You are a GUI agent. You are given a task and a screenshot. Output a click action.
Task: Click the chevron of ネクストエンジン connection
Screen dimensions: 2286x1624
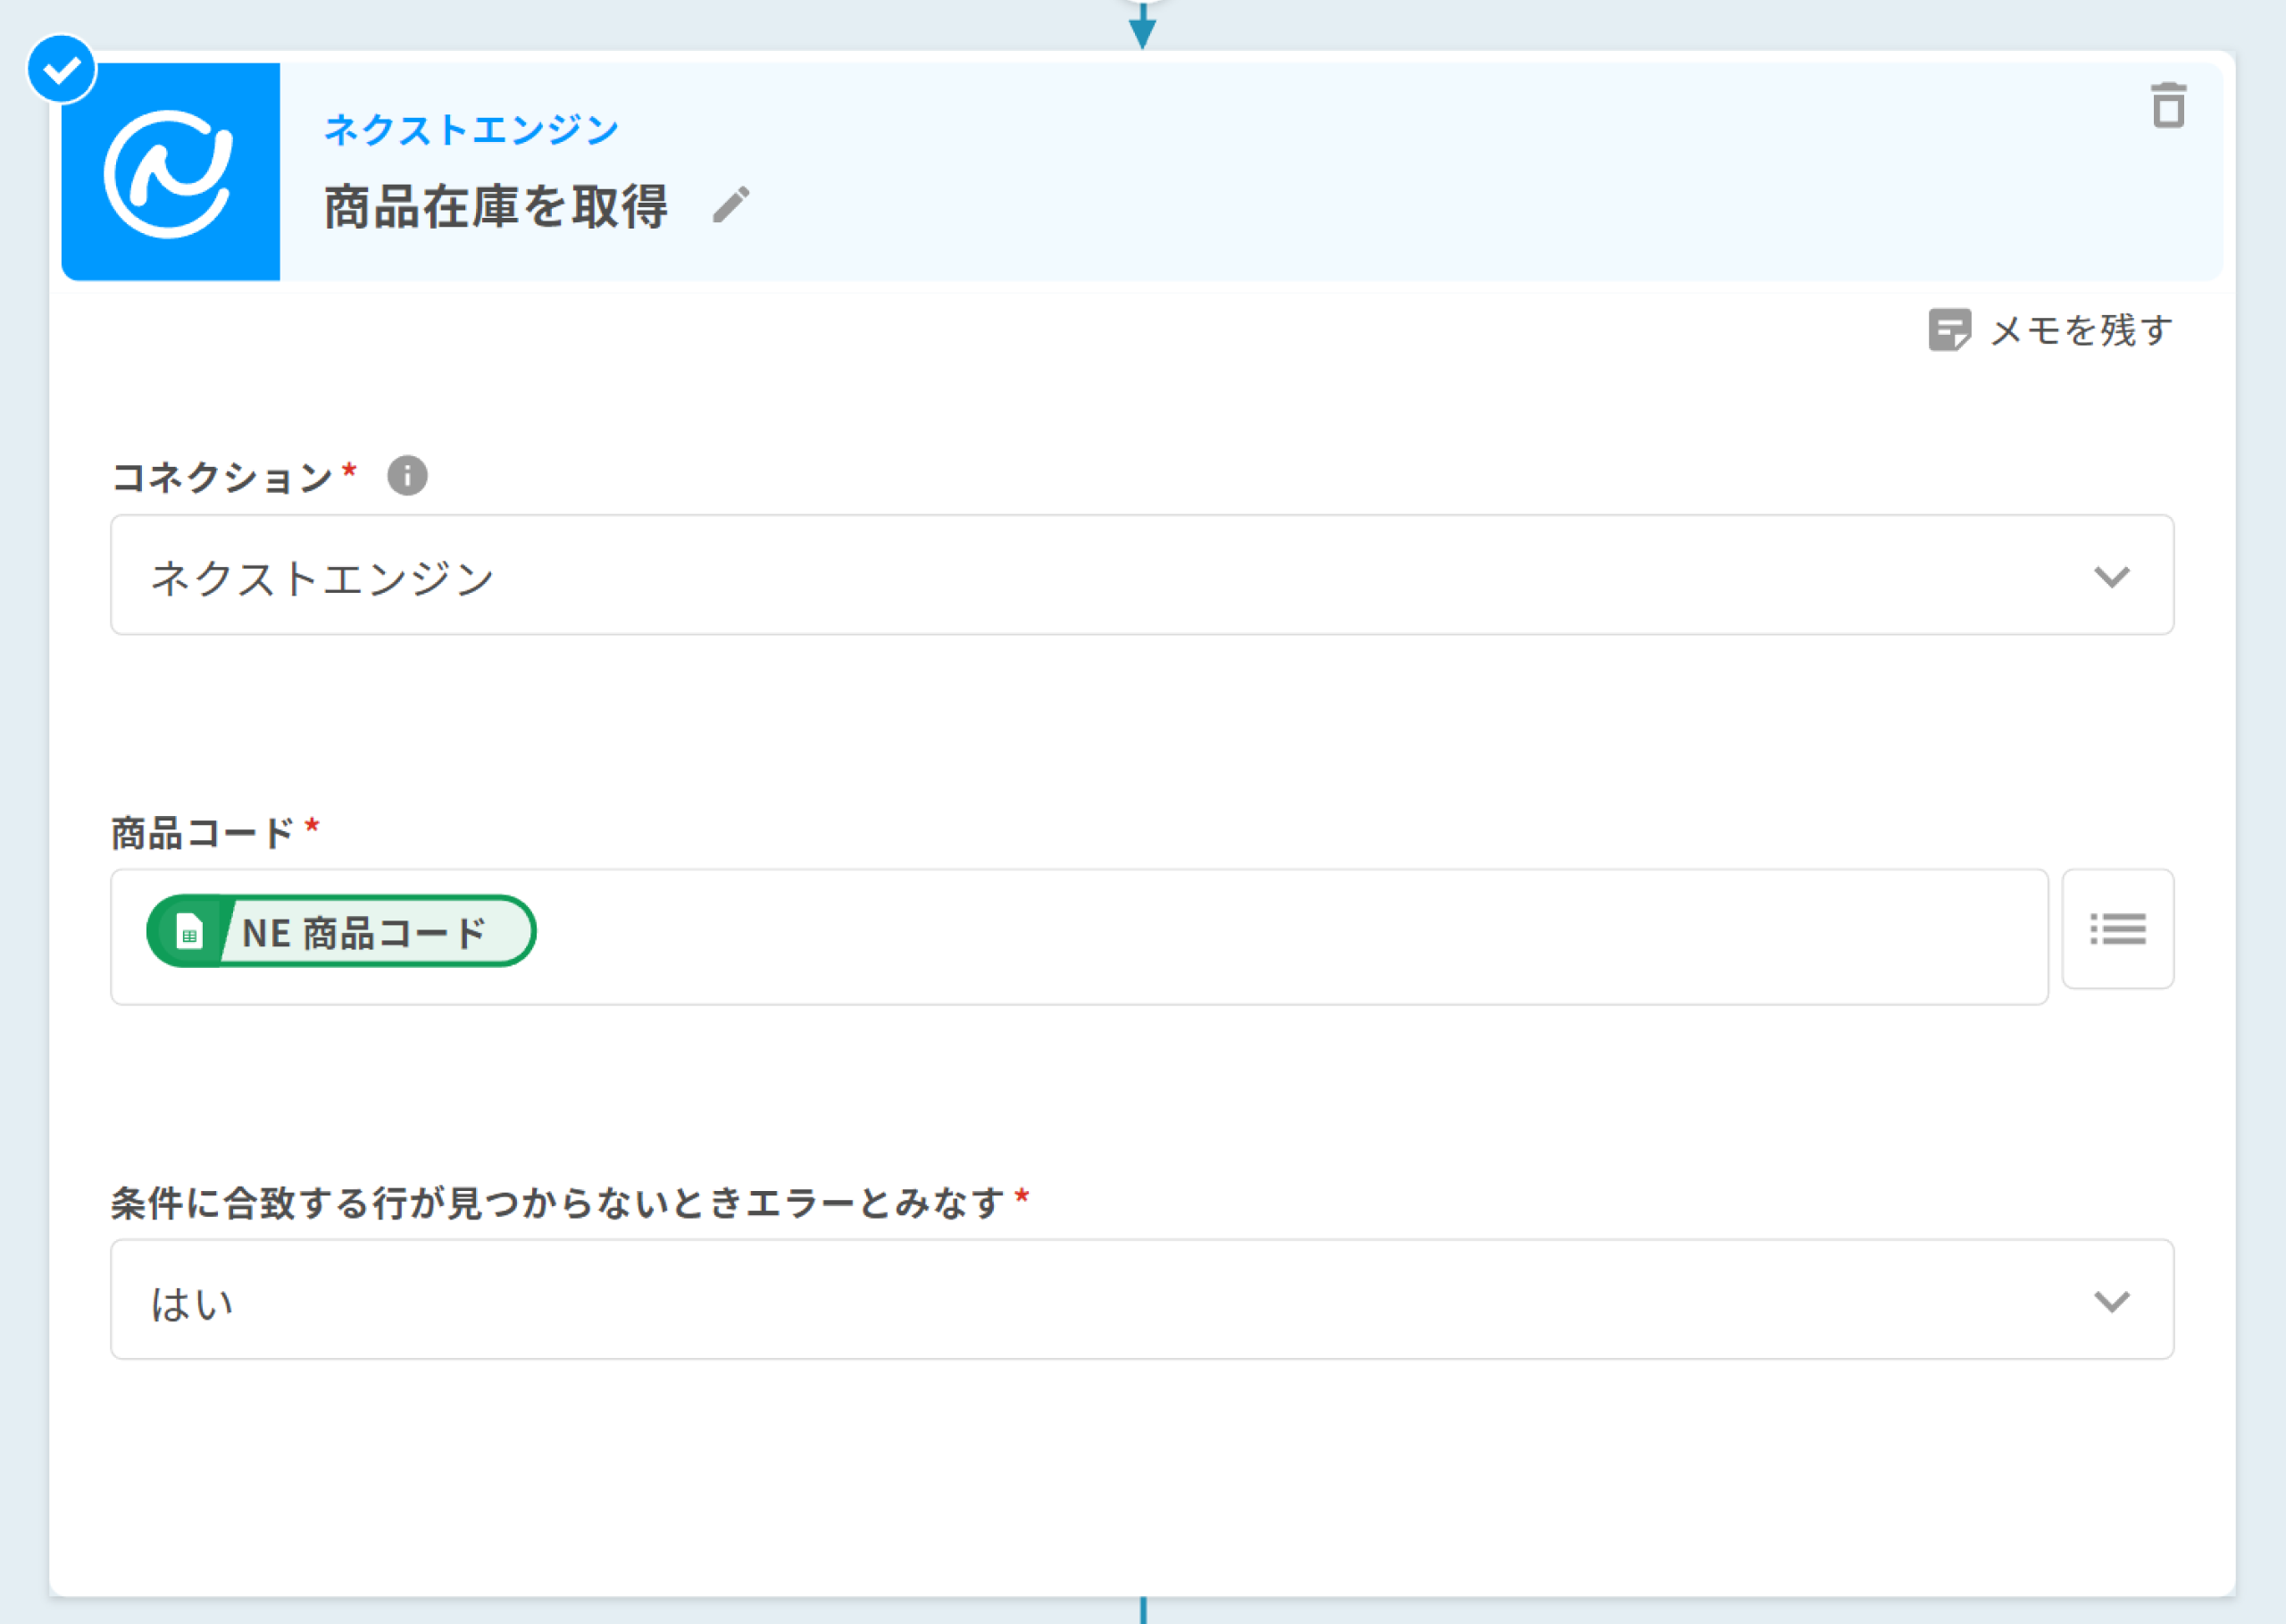[2111, 577]
